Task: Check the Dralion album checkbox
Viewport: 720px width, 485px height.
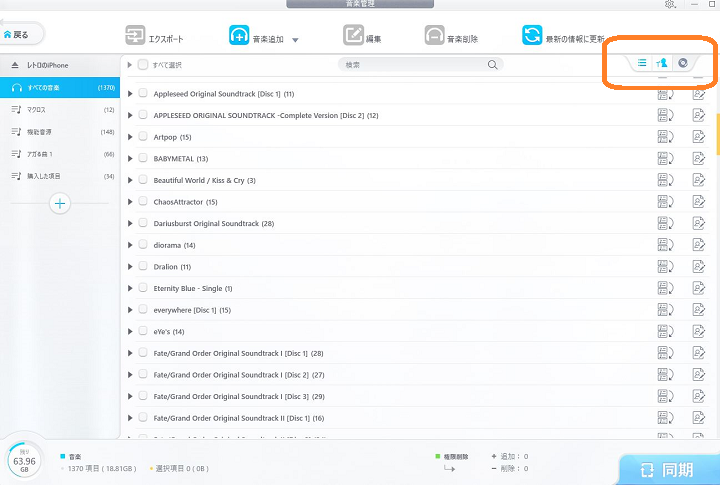Action: tap(143, 266)
